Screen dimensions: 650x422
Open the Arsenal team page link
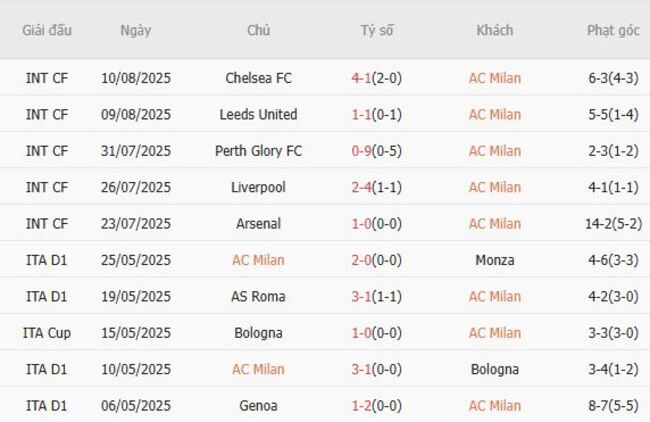click(x=258, y=223)
